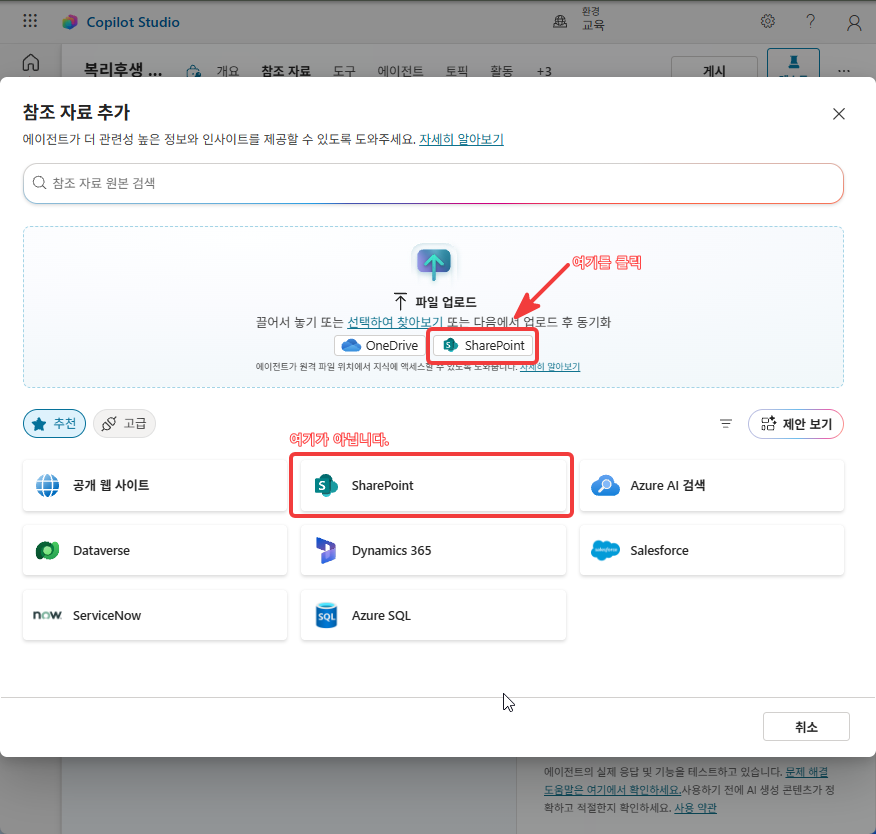Switch to the 참조 자료 tab
The image size is (876, 834).
(286, 71)
